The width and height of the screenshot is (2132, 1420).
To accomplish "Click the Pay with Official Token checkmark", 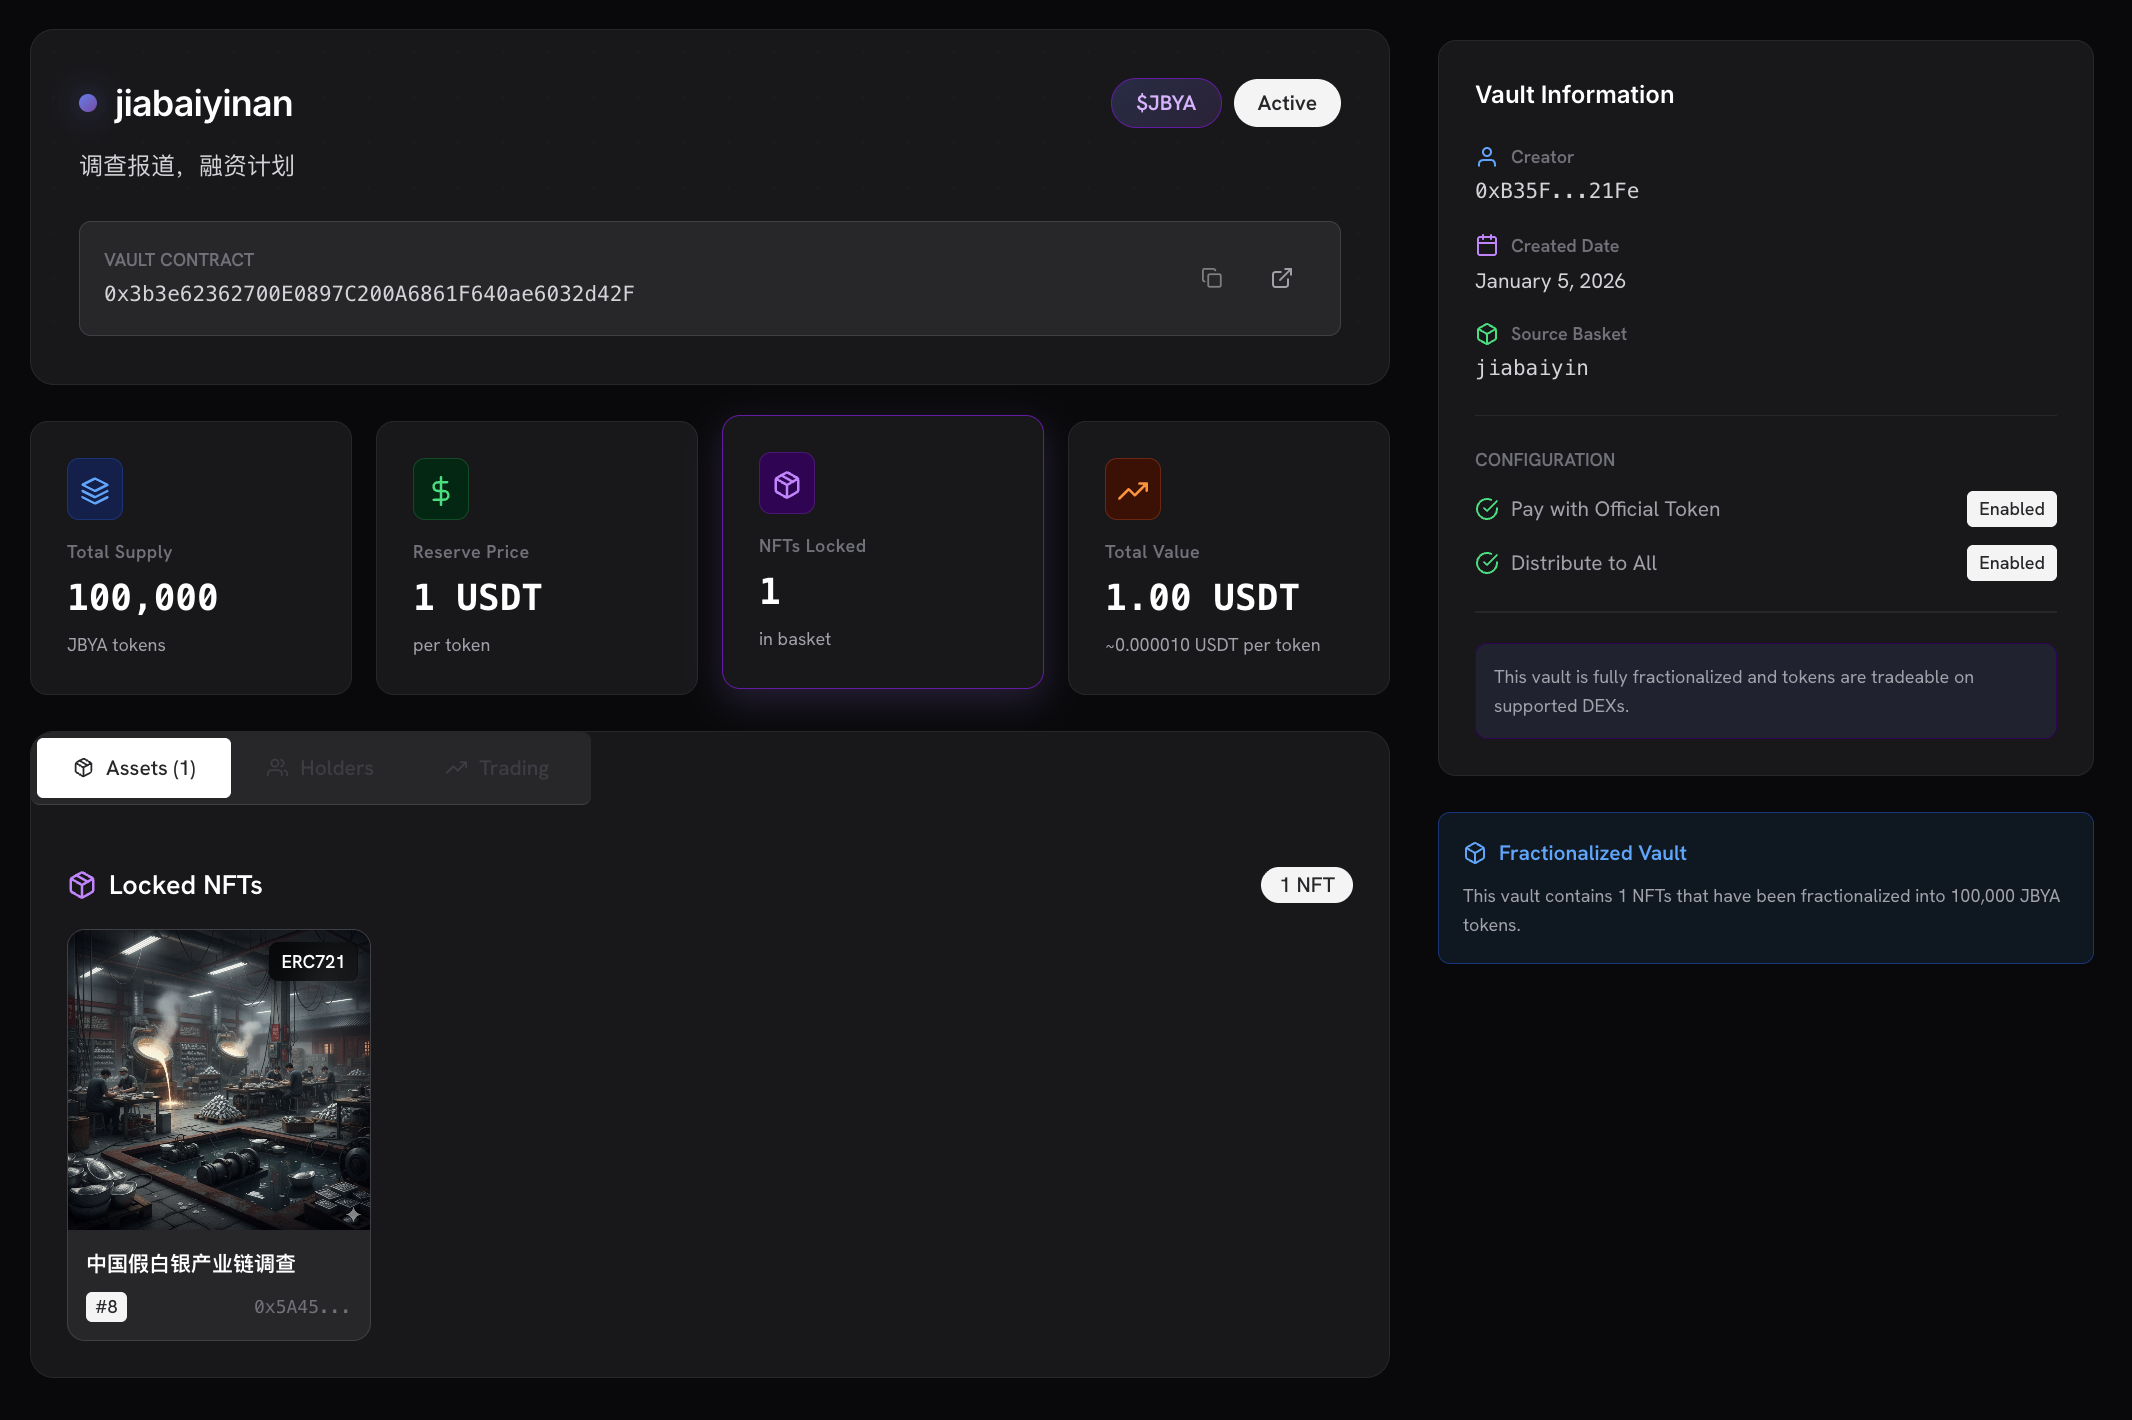I will (1487, 509).
